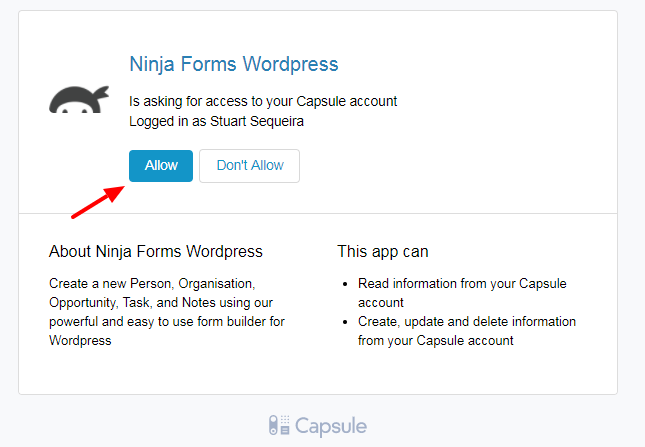645x447 pixels.
Task: Click the Ninja Forms ninja logo
Action: tap(78, 100)
